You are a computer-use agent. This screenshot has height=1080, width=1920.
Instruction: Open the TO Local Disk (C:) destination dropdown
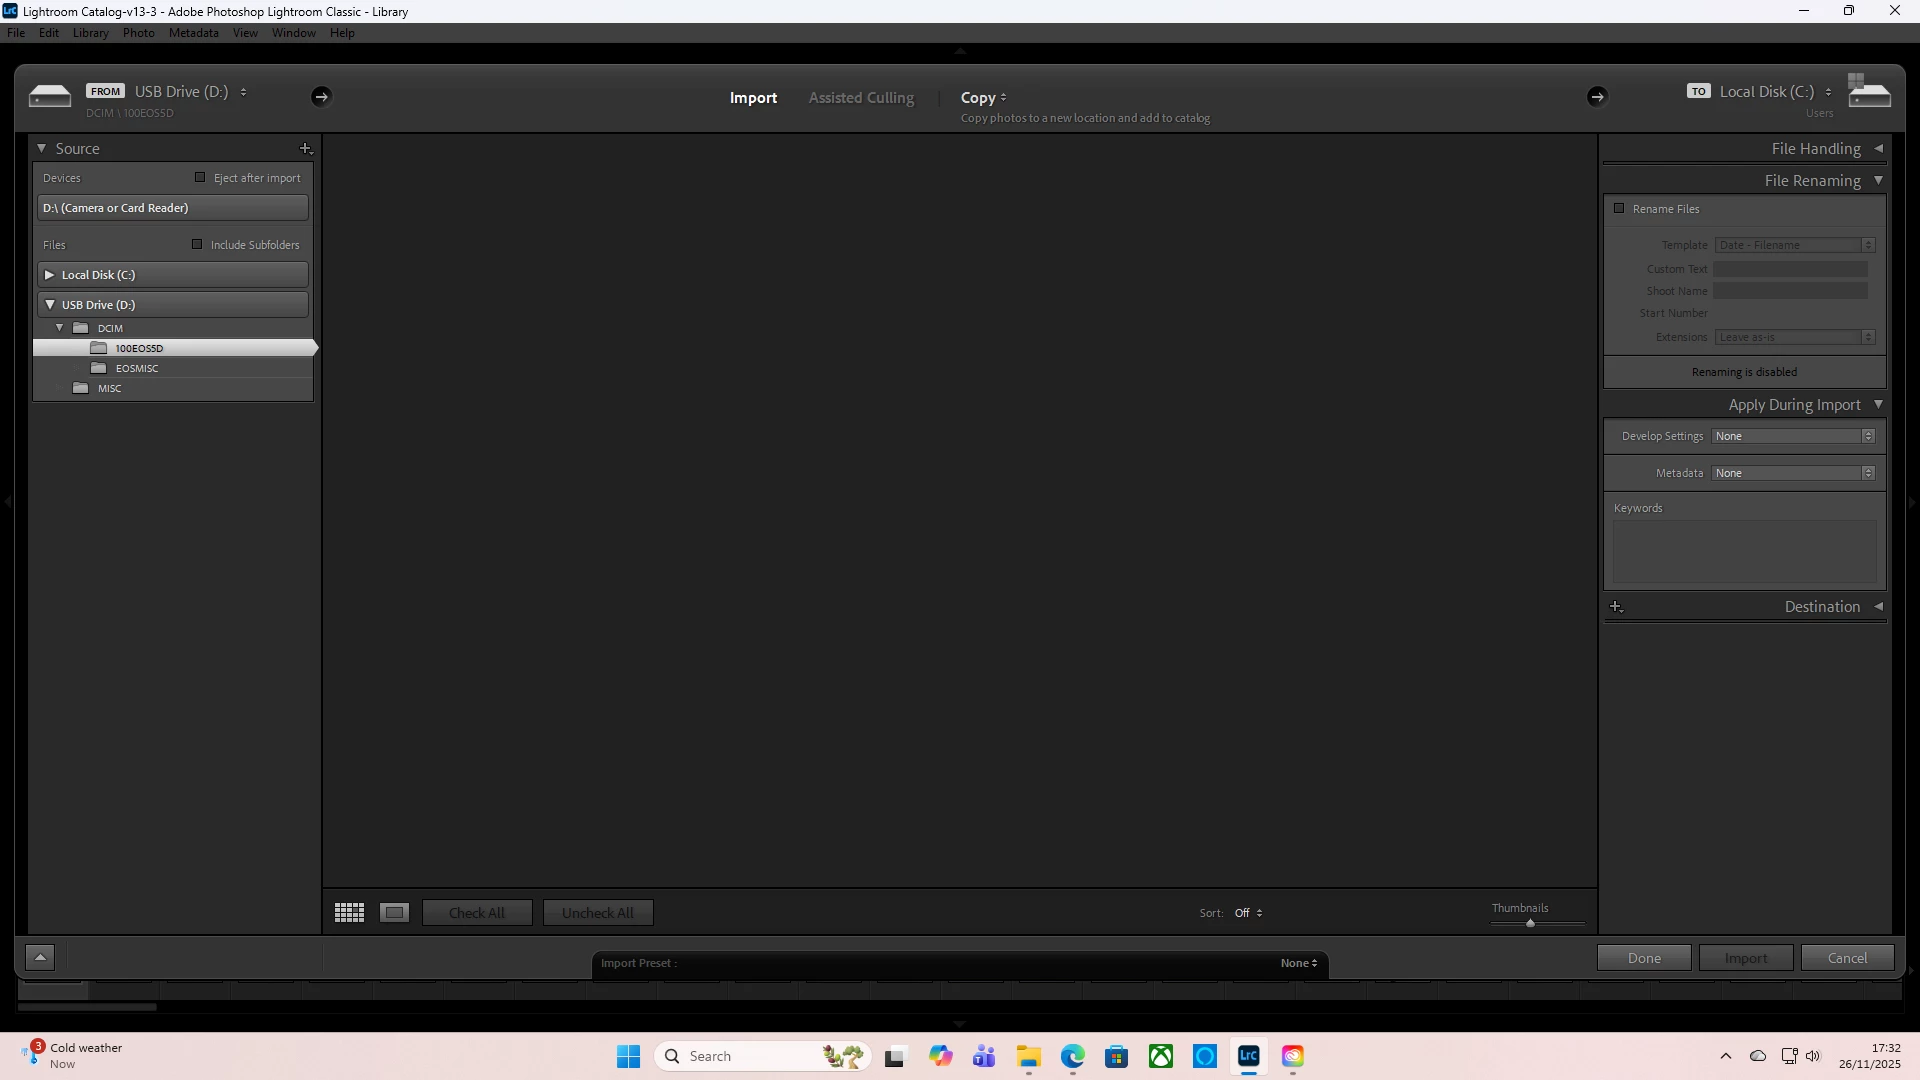tap(1776, 91)
